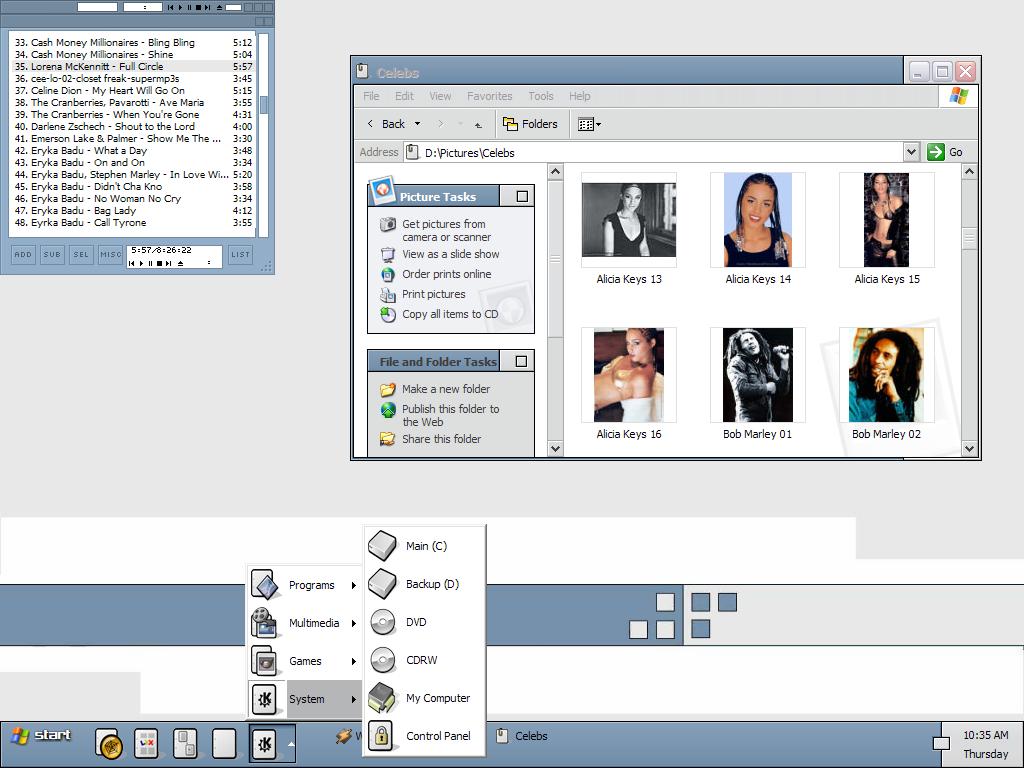Viewport: 1024px width, 768px height.
Task: Collapse the File and Folder Tasks panel
Action: [x=521, y=361]
